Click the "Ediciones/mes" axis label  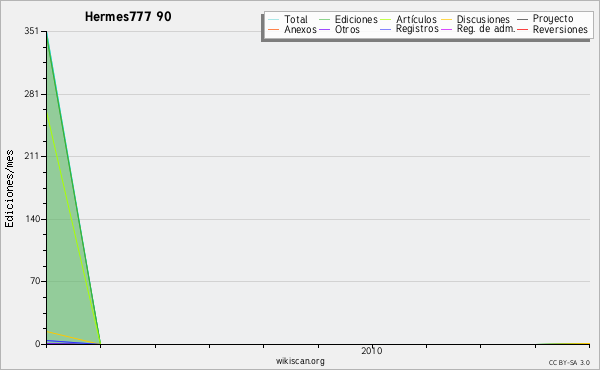tap(9, 189)
